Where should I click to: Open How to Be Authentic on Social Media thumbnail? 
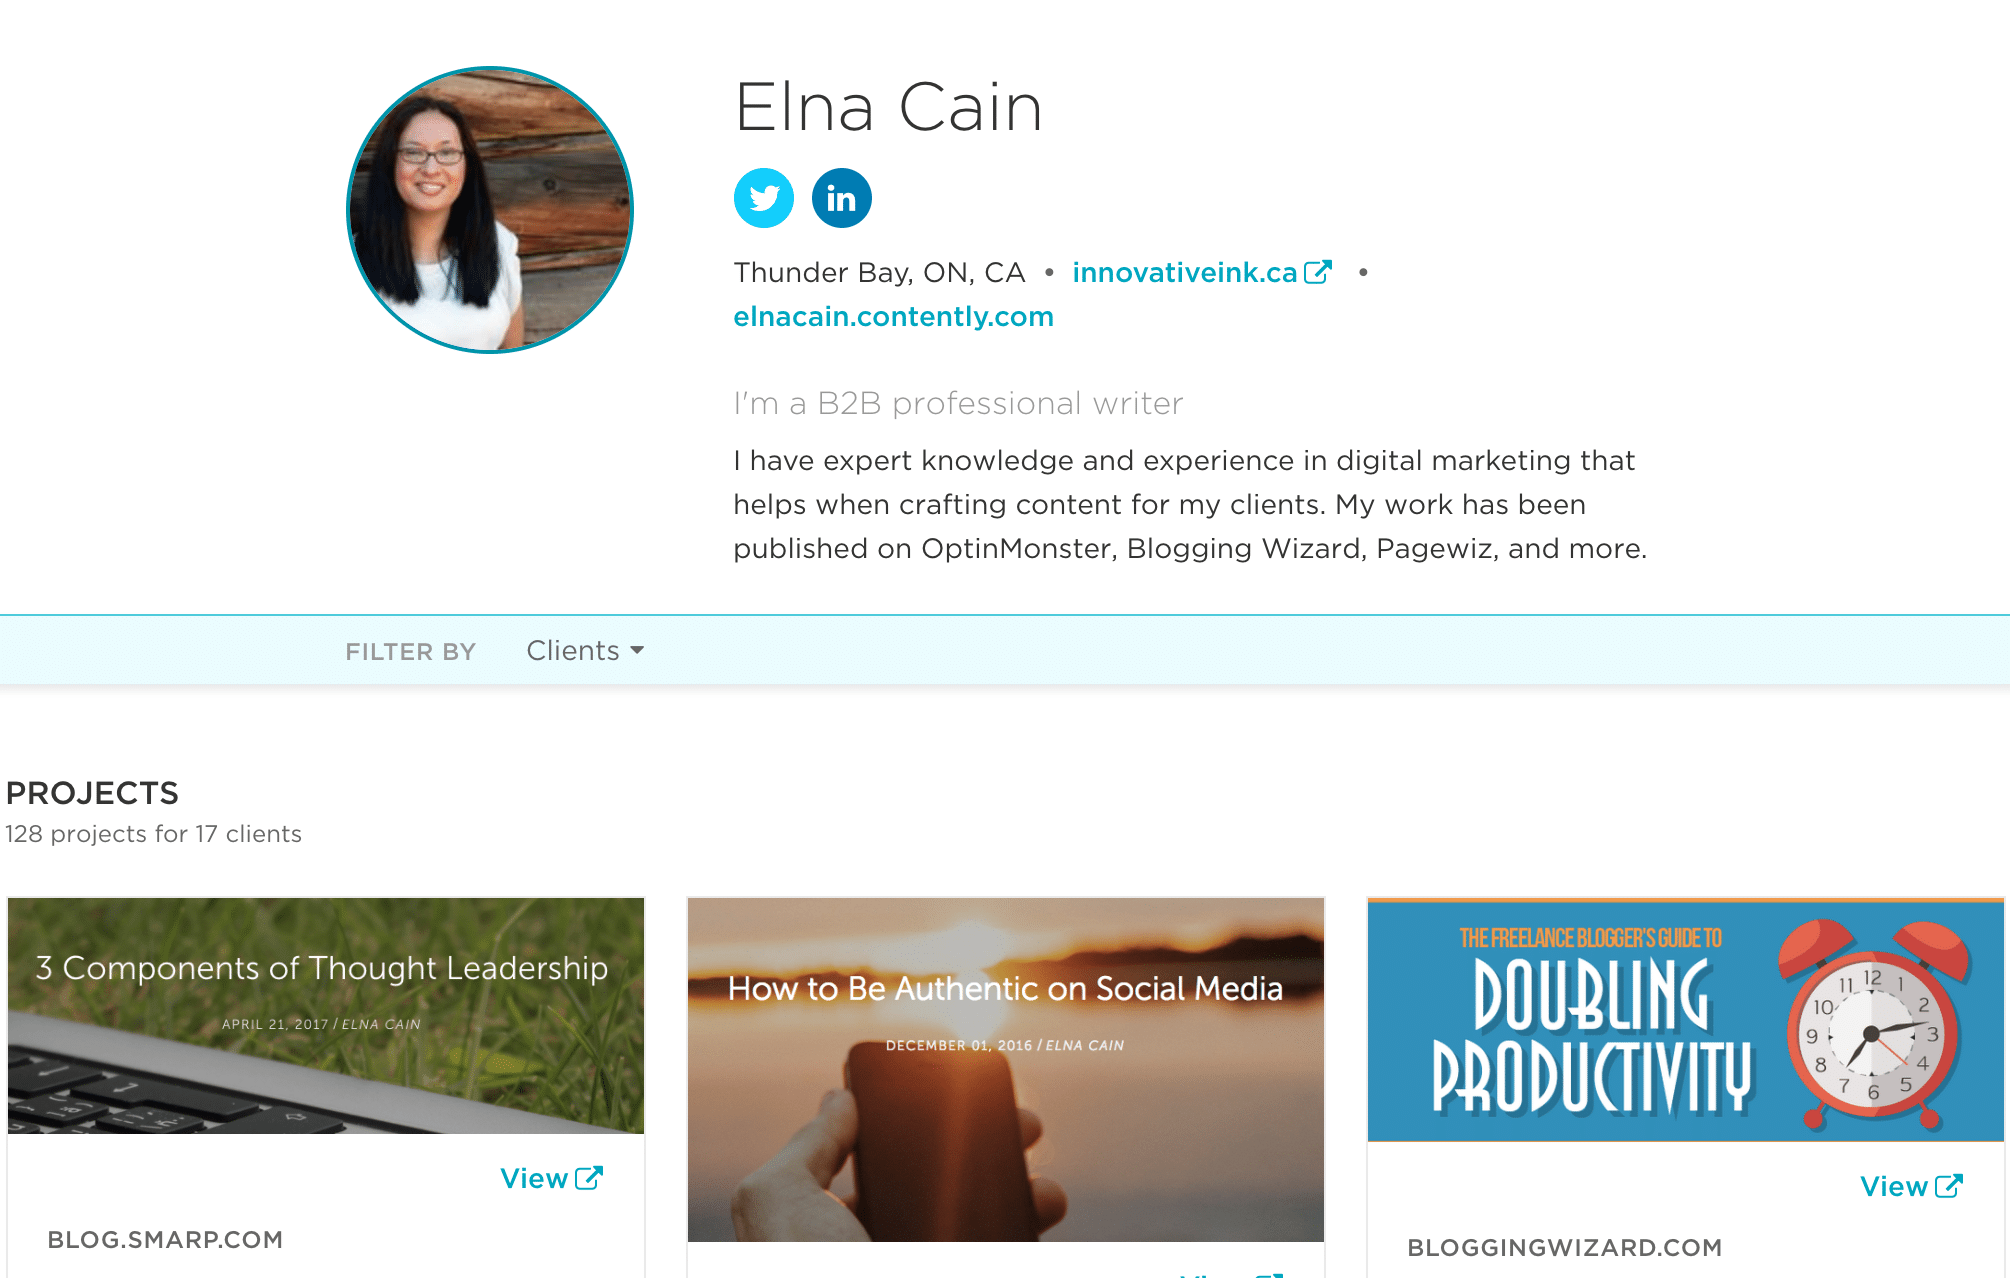pyautogui.click(x=1006, y=1070)
